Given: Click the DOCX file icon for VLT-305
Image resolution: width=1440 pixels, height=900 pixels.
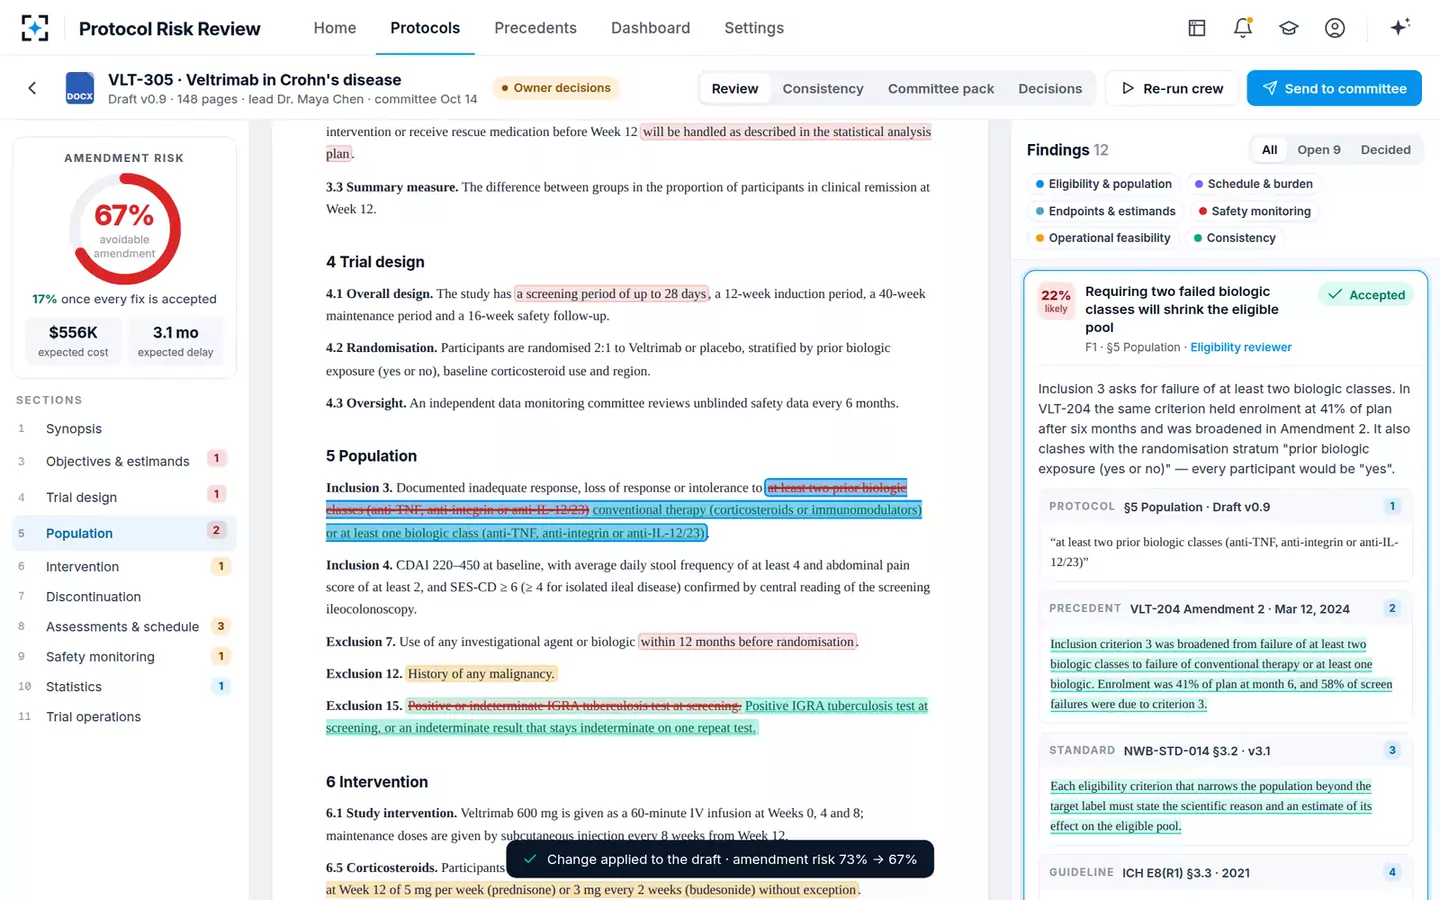Looking at the screenshot, I should 80,88.
